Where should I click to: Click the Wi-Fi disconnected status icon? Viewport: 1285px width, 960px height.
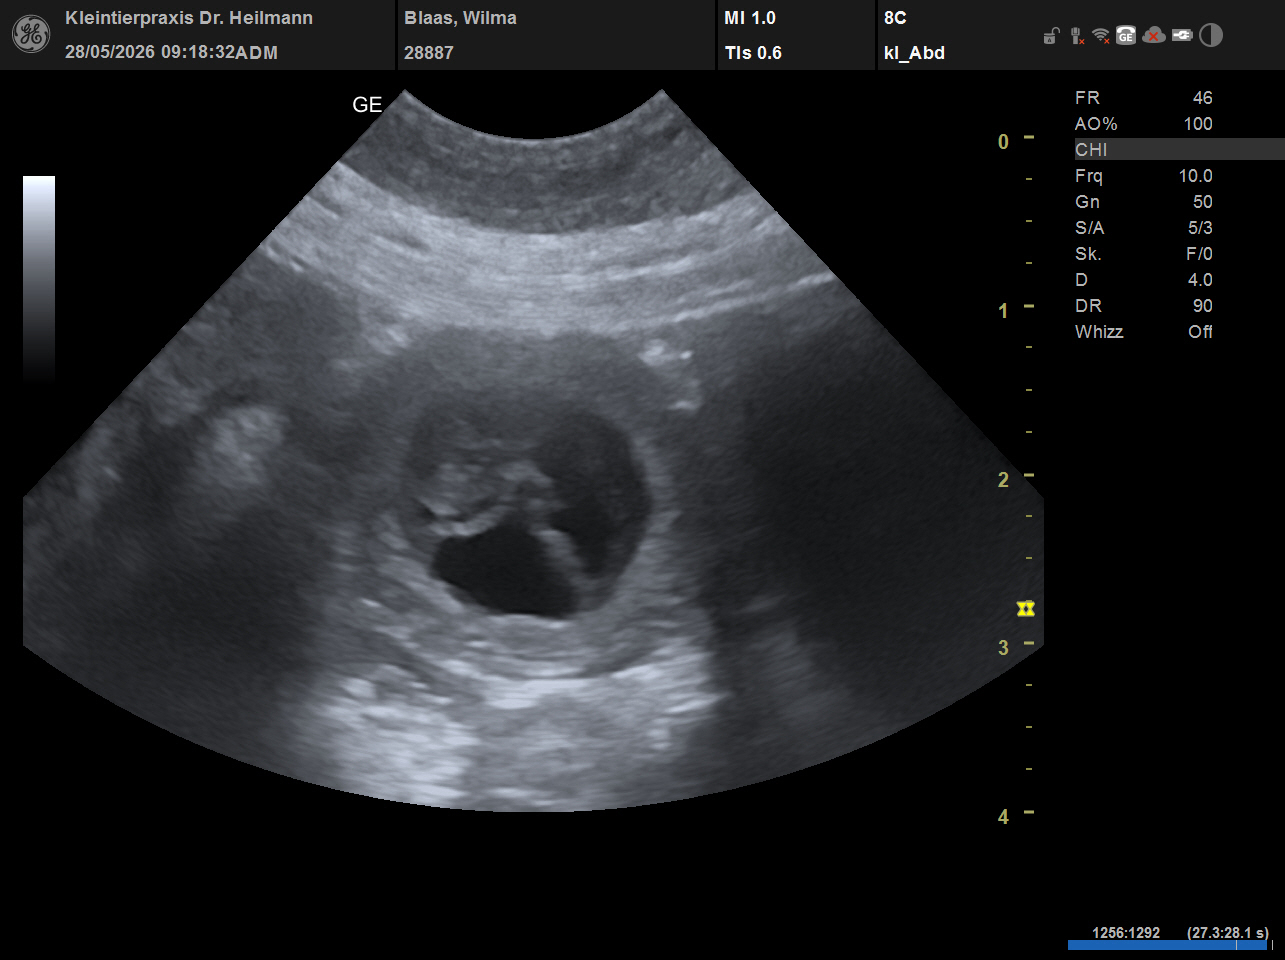[x=1101, y=36]
